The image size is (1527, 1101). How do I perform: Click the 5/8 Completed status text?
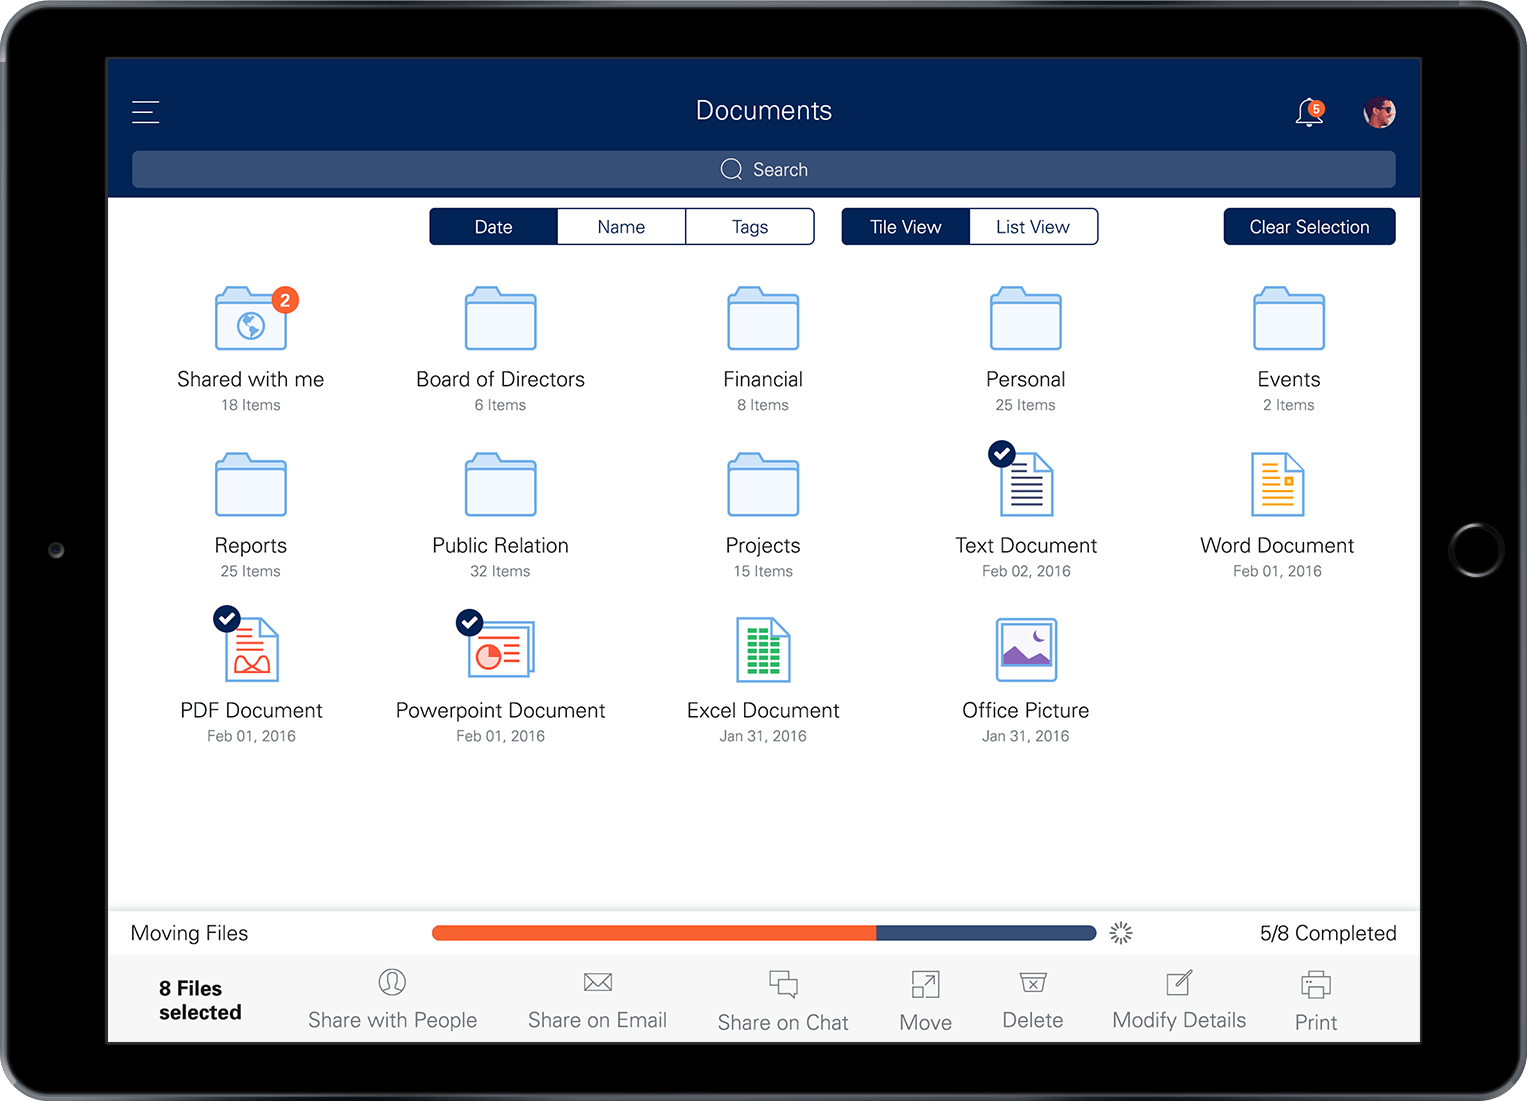[x=1328, y=933]
